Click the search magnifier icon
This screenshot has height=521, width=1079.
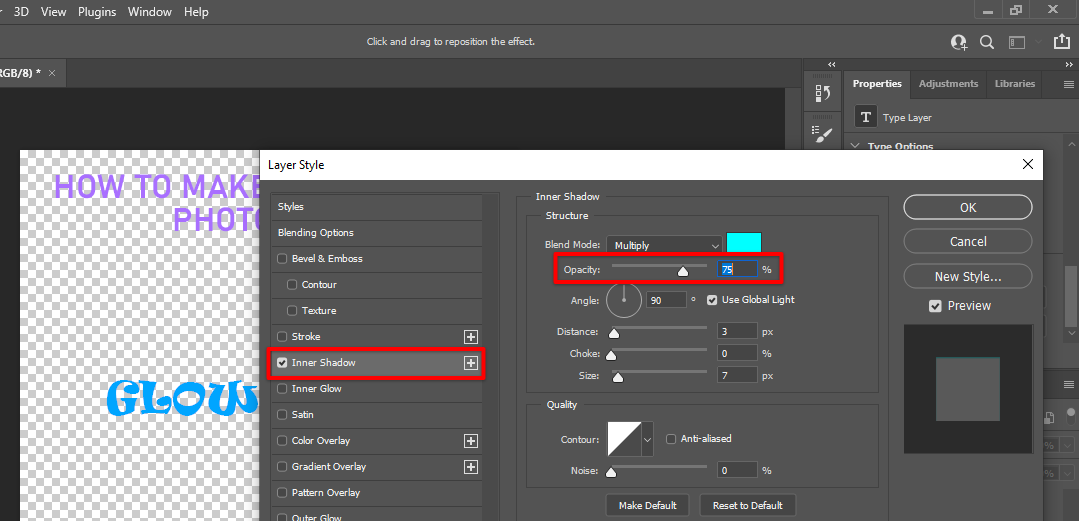987,42
